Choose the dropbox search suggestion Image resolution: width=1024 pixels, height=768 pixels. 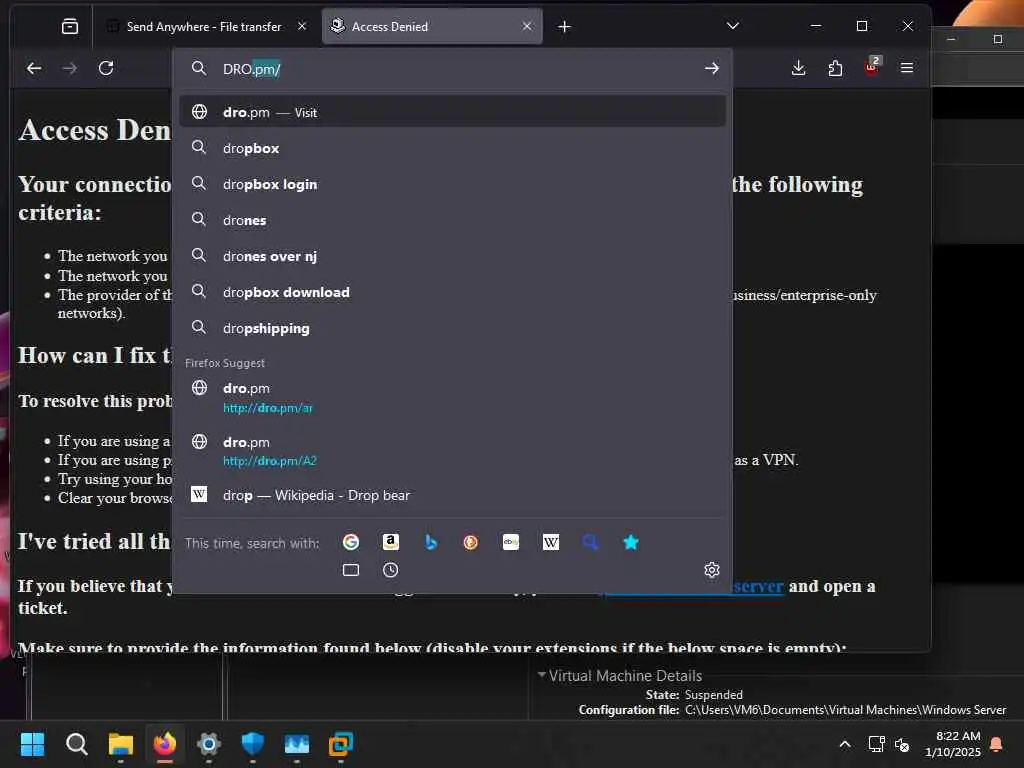tap(452, 148)
